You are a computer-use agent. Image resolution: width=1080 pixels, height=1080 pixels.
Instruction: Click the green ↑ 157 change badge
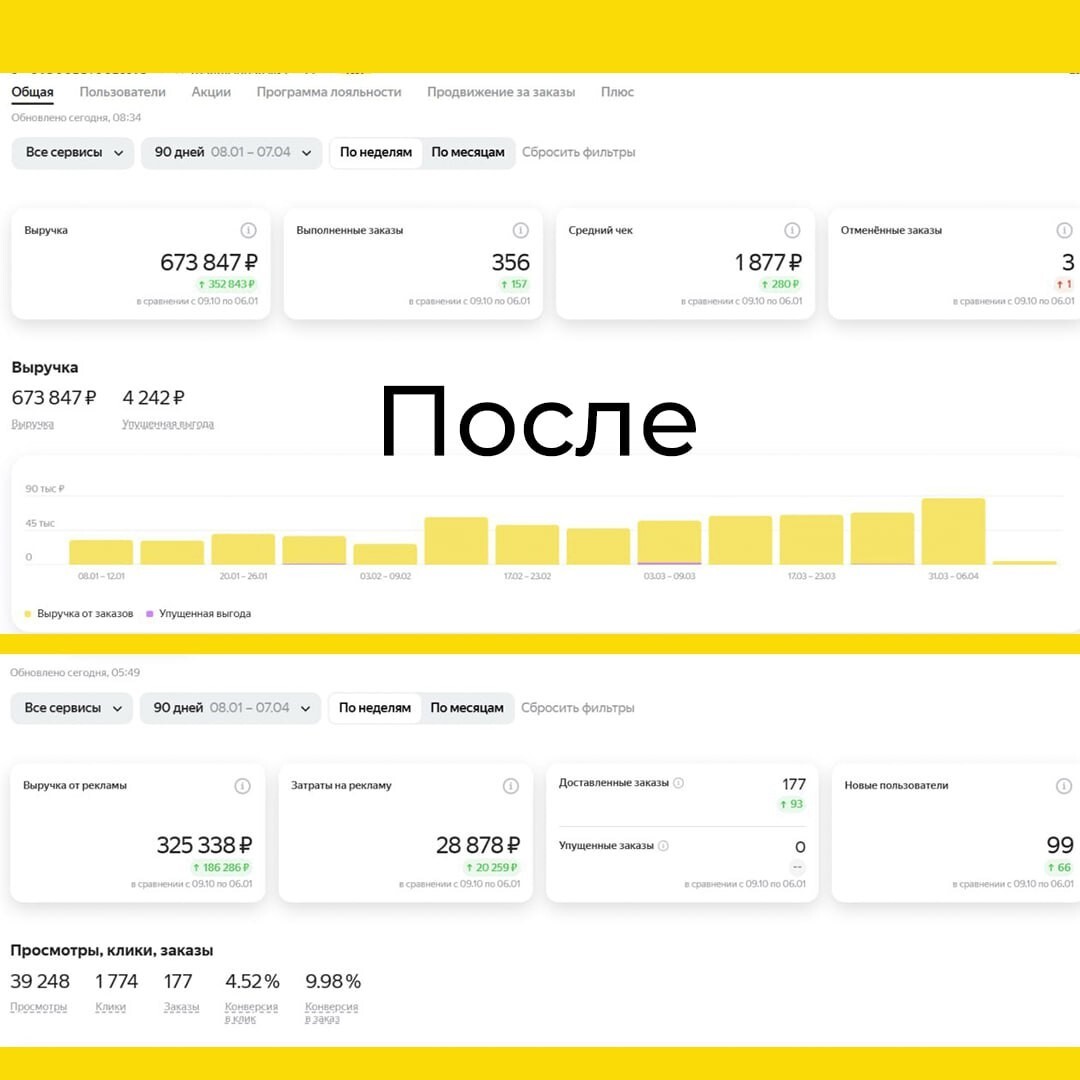(513, 284)
